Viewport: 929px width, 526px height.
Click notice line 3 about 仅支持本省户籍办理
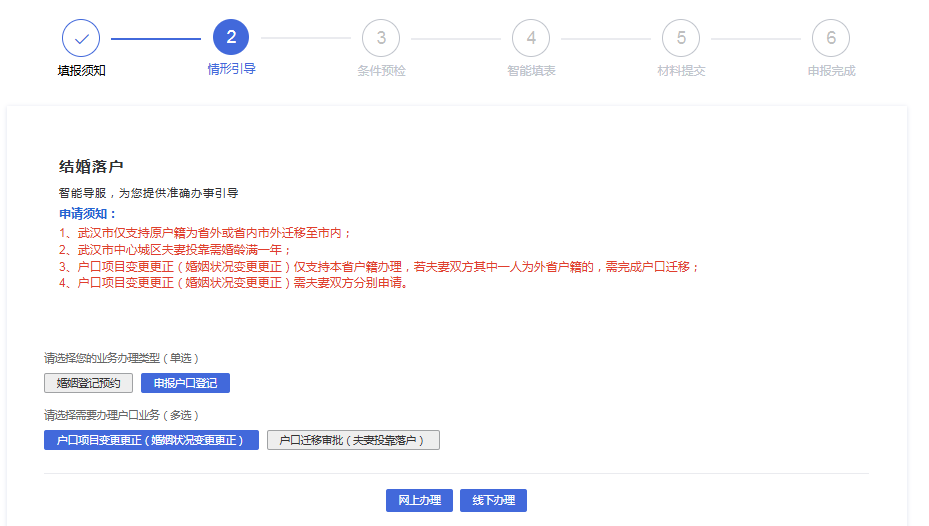379,267
